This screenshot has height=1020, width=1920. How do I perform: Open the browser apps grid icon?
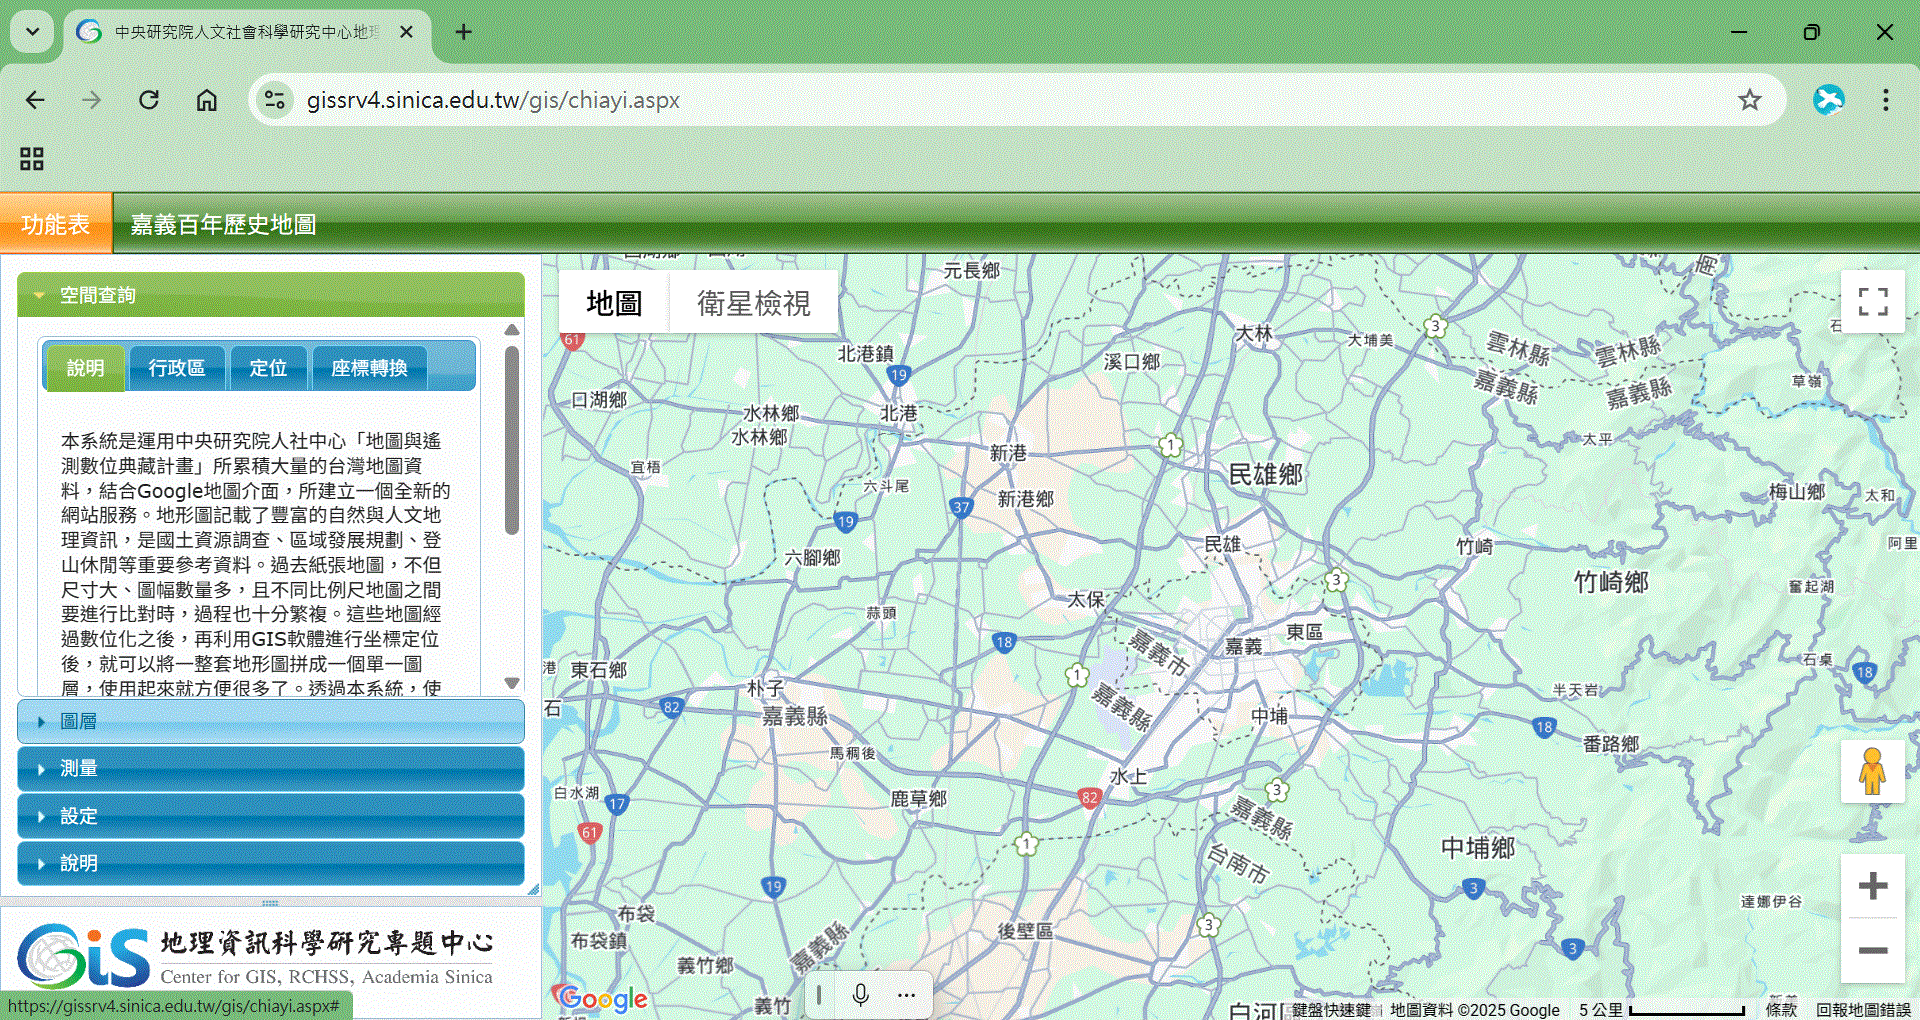tap(32, 159)
